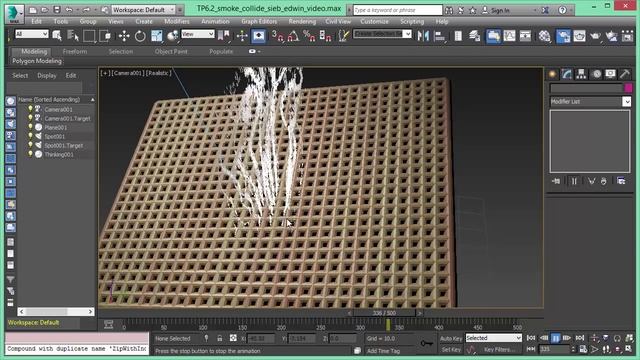Select Spot001 in scene explorer
The width and height of the screenshot is (640, 360).
[55, 136]
